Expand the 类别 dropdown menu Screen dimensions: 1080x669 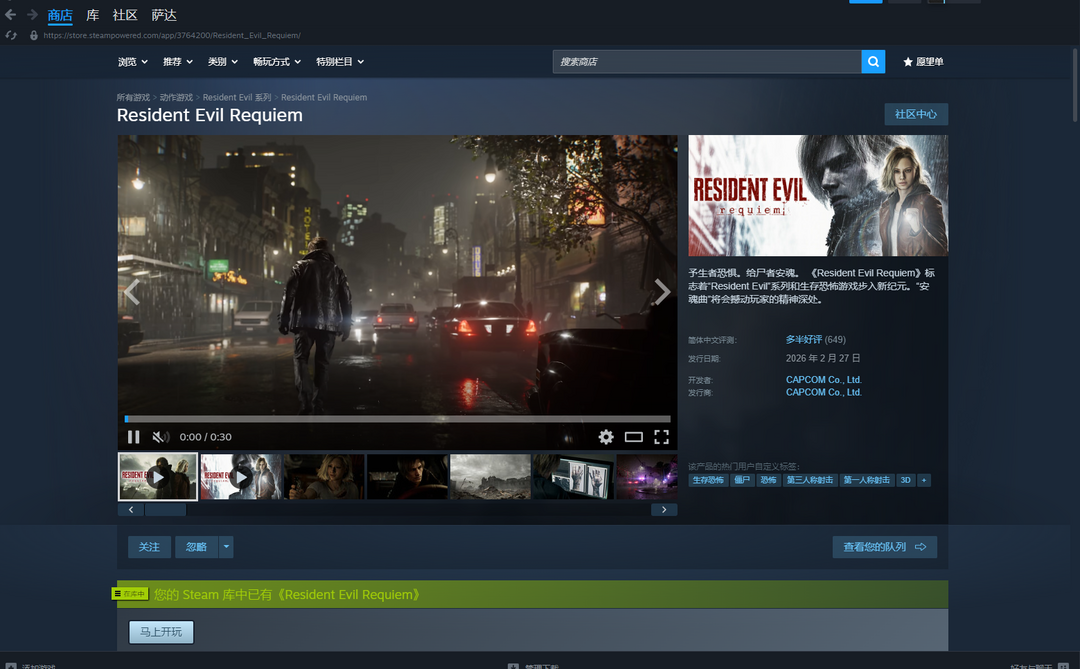click(x=222, y=62)
